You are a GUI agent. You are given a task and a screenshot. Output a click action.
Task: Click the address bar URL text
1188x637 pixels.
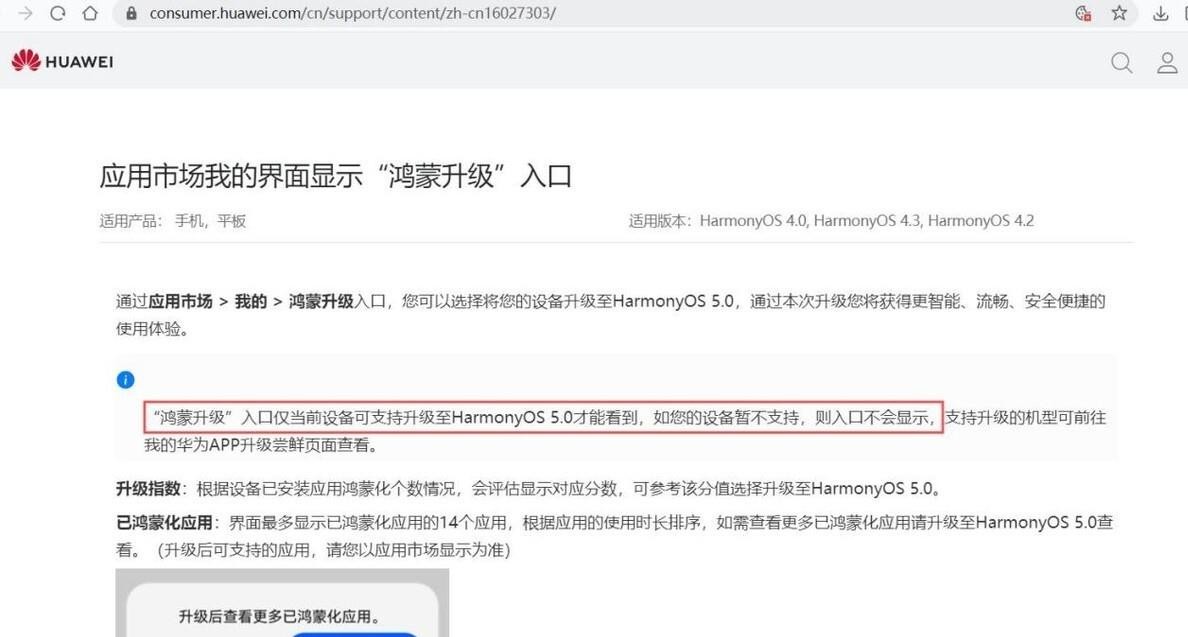[x=352, y=13]
